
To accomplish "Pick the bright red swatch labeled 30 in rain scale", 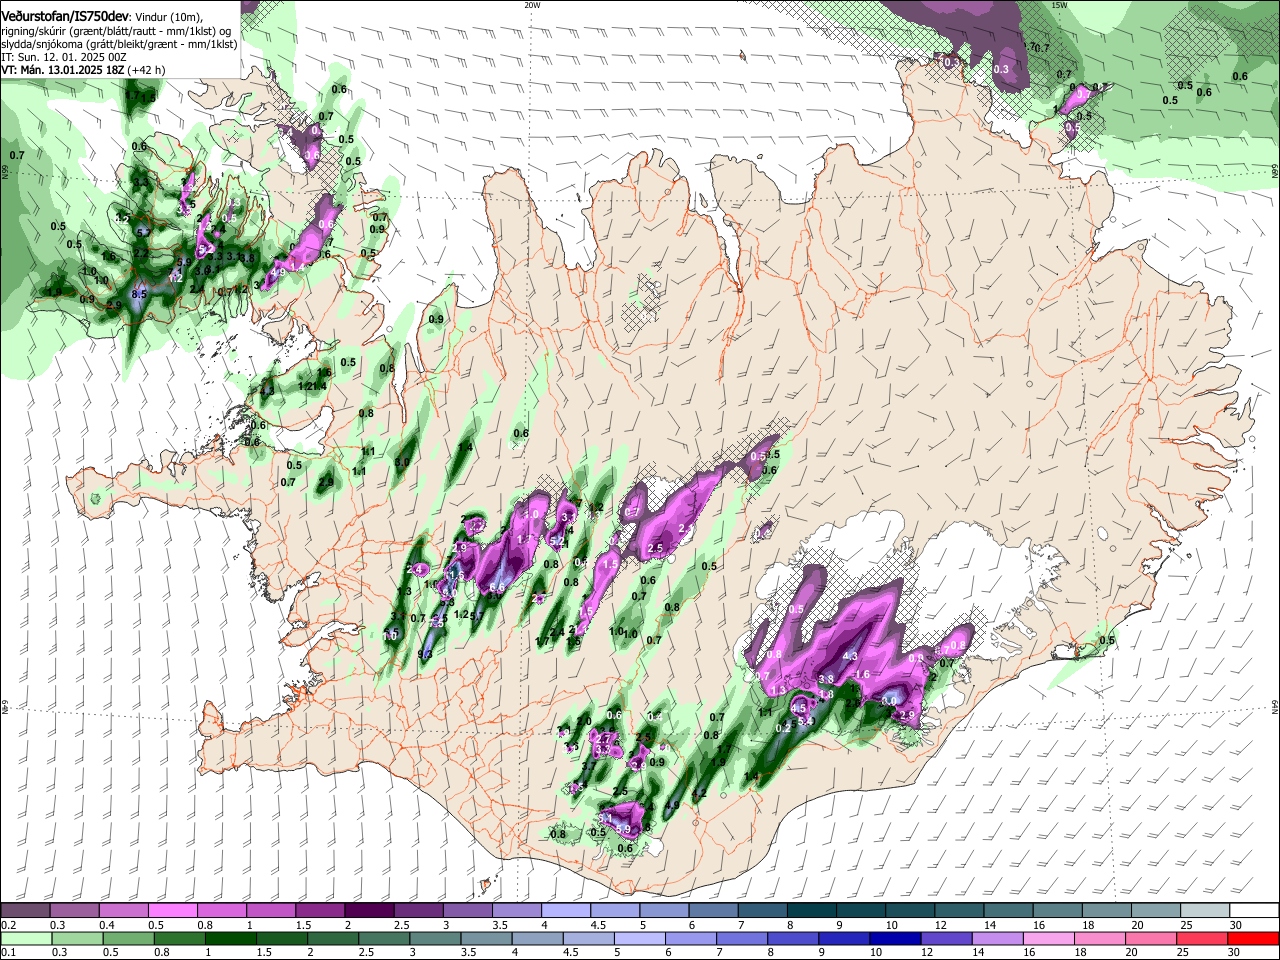I will [x=1253, y=939].
